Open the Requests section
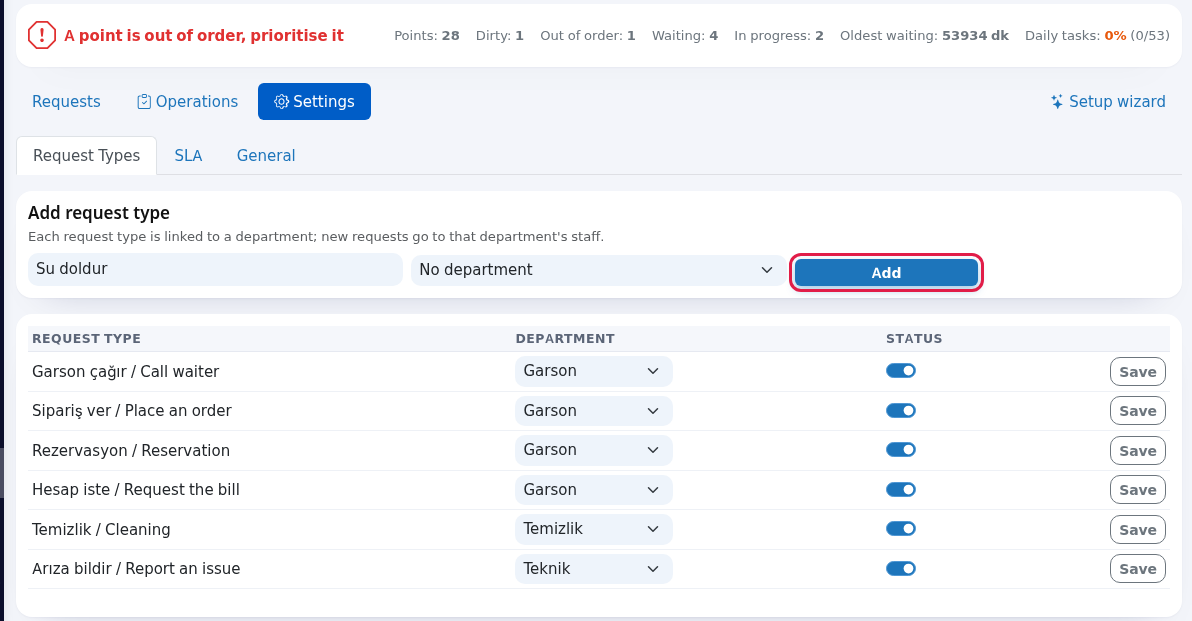The height and width of the screenshot is (621, 1192). tap(66, 102)
